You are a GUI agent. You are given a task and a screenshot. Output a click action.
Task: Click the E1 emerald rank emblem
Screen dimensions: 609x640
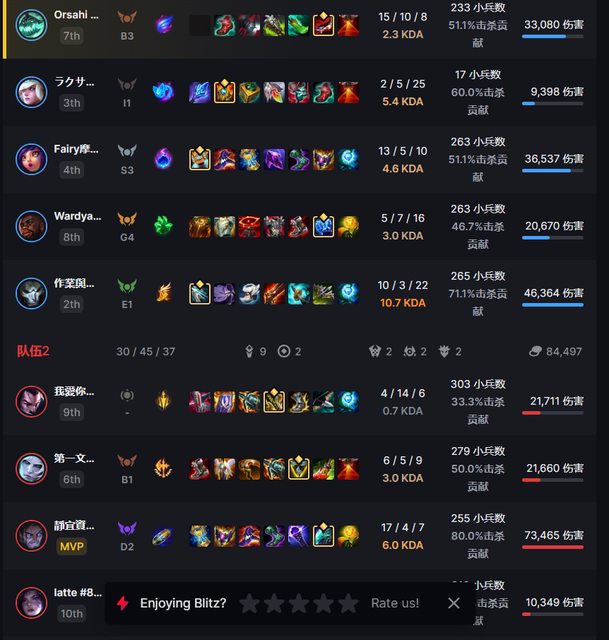point(127,286)
